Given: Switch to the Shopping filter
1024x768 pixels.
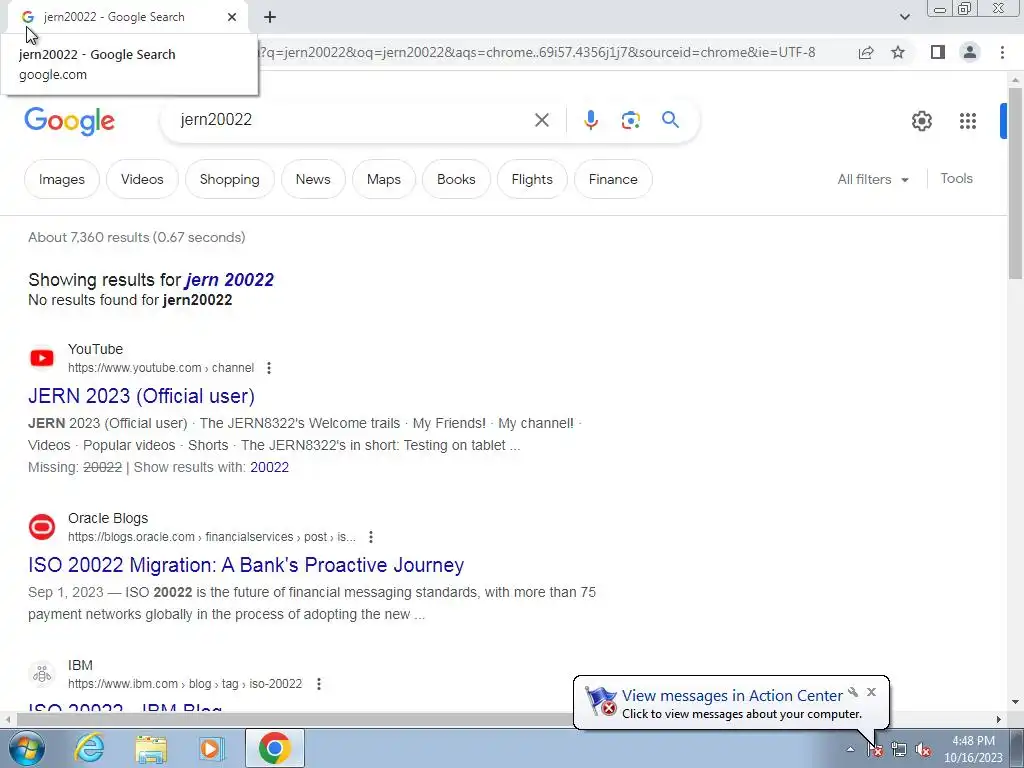Looking at the screenshot, I should (x=229, y=179).
